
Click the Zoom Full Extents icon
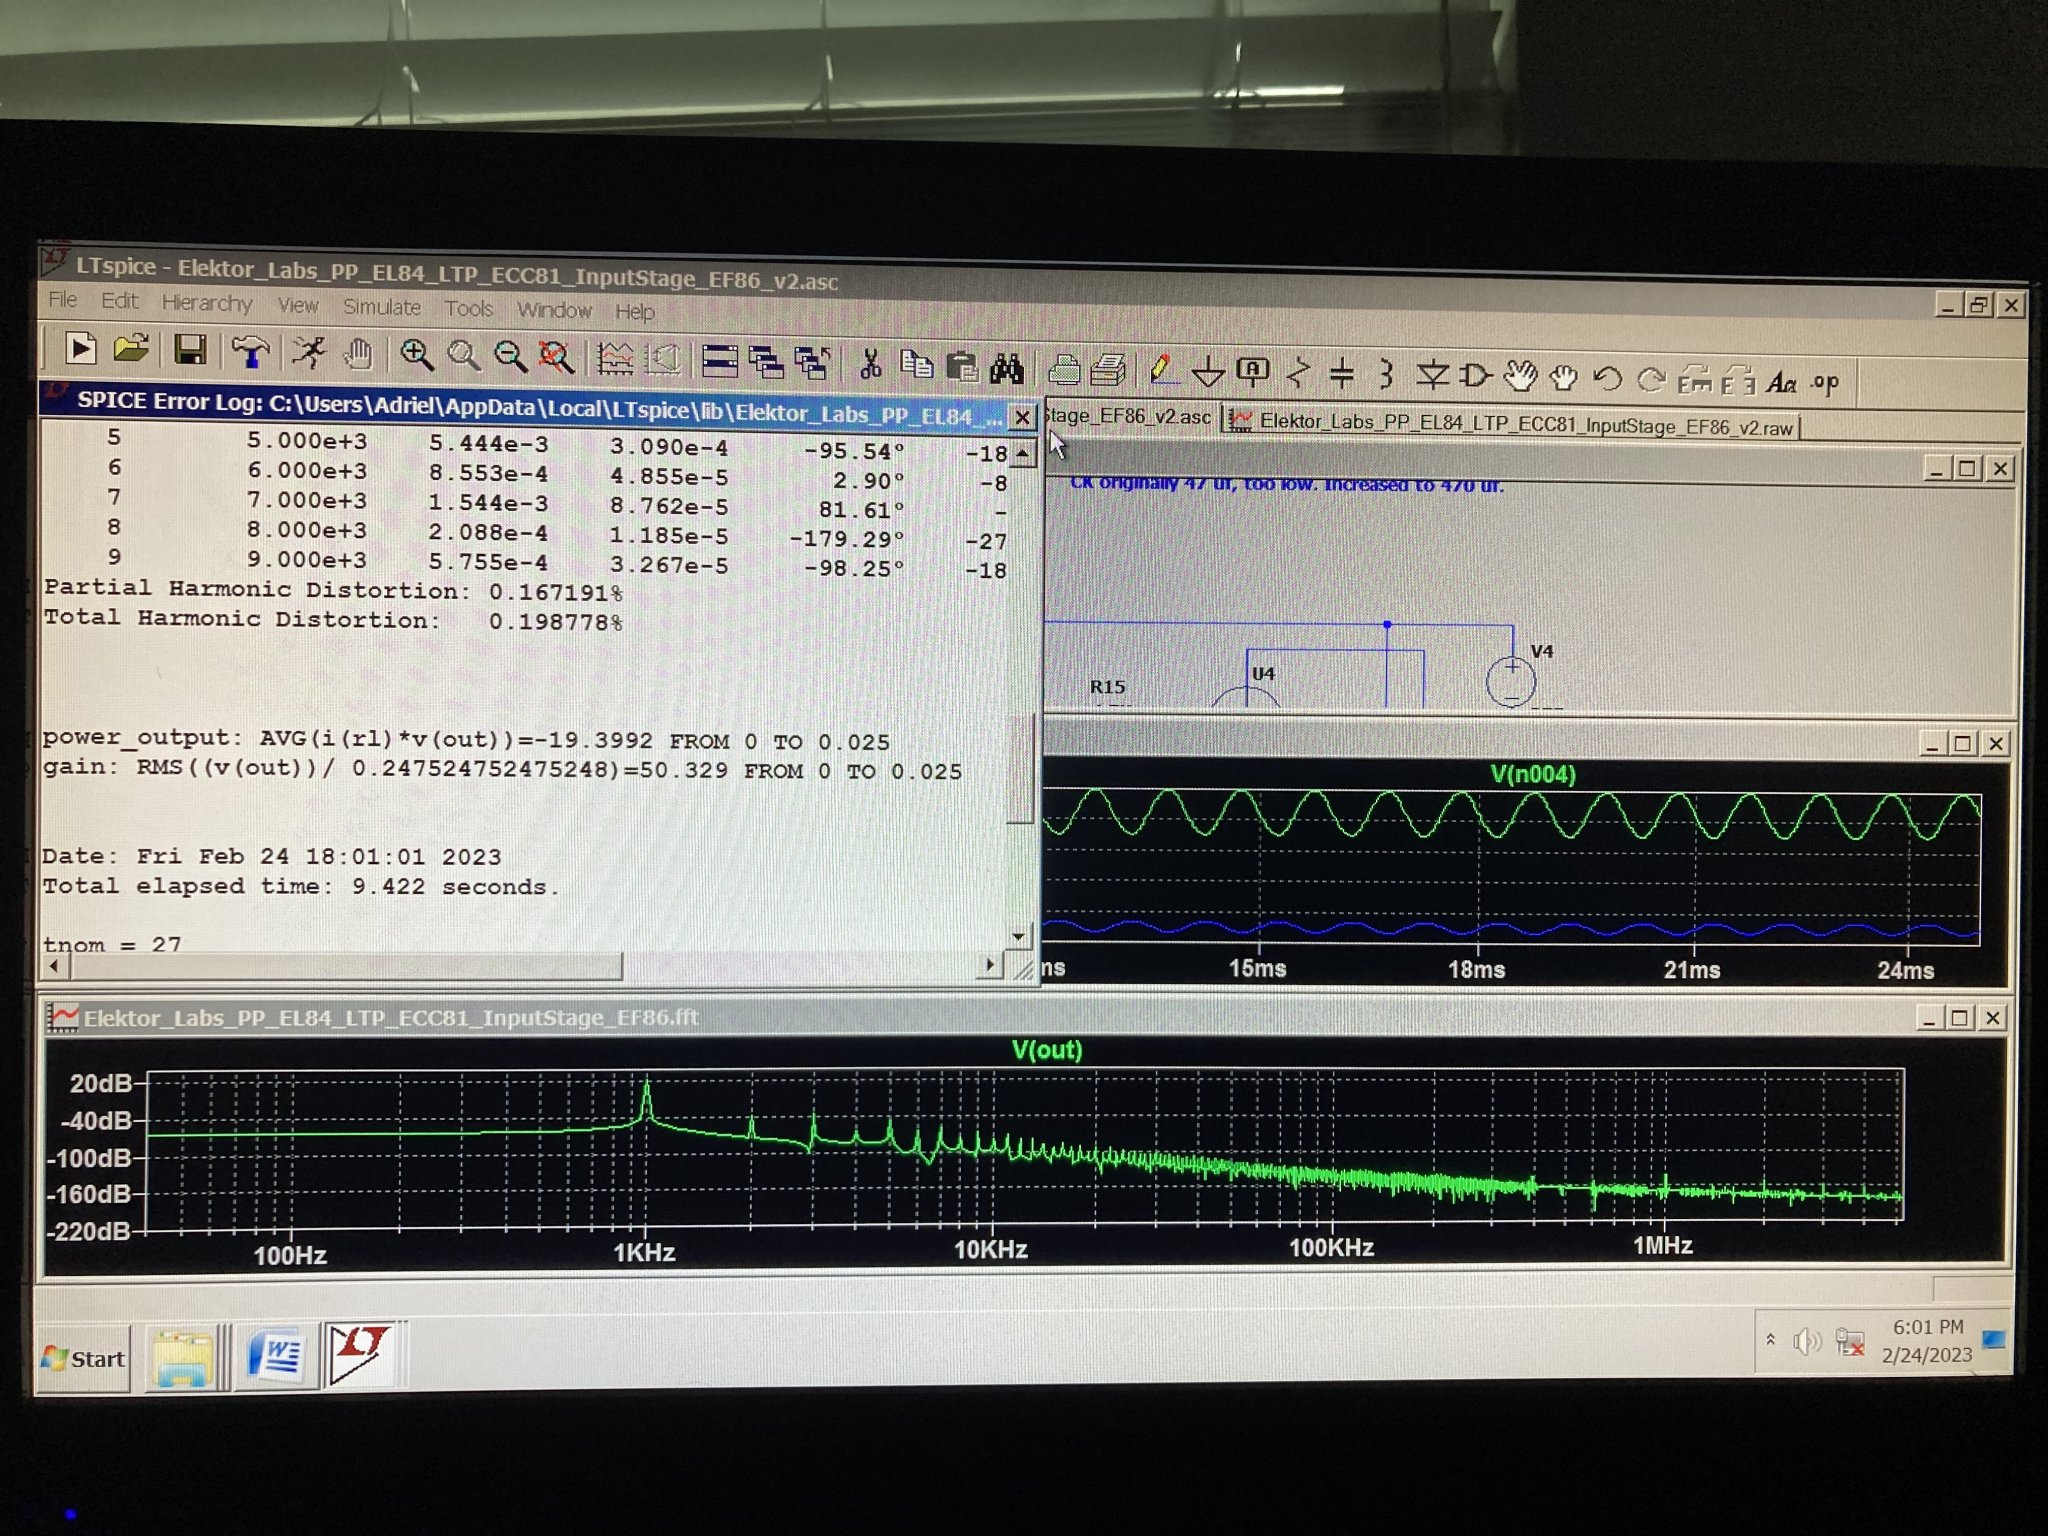pos(556,358)
